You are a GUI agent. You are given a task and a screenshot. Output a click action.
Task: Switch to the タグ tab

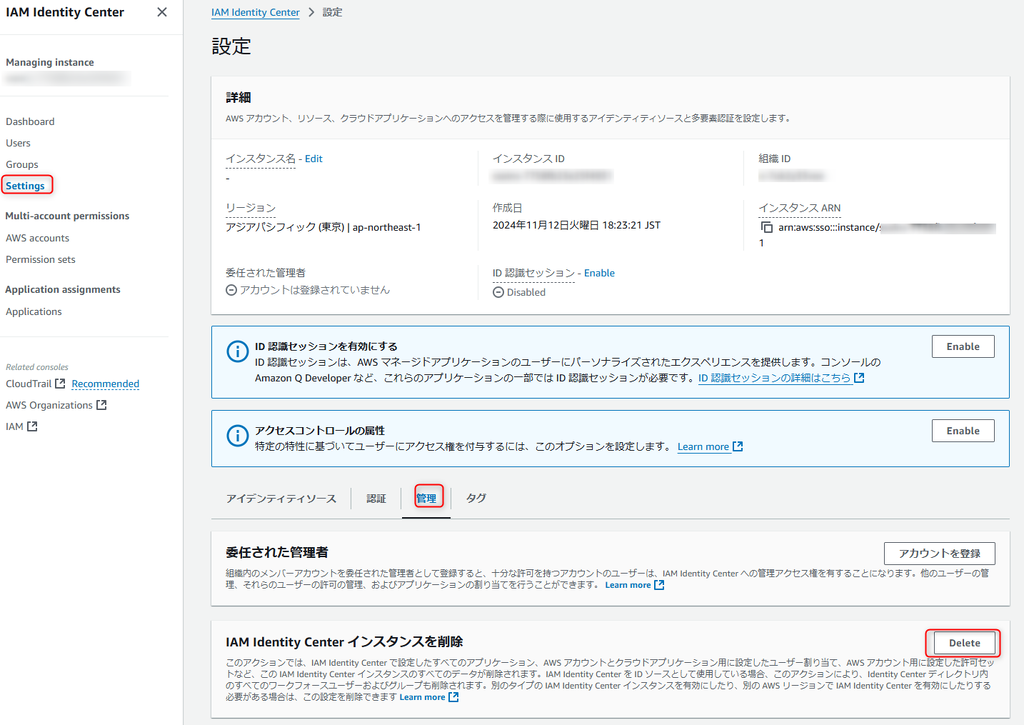pyautogui.click(x=476, y=498)
